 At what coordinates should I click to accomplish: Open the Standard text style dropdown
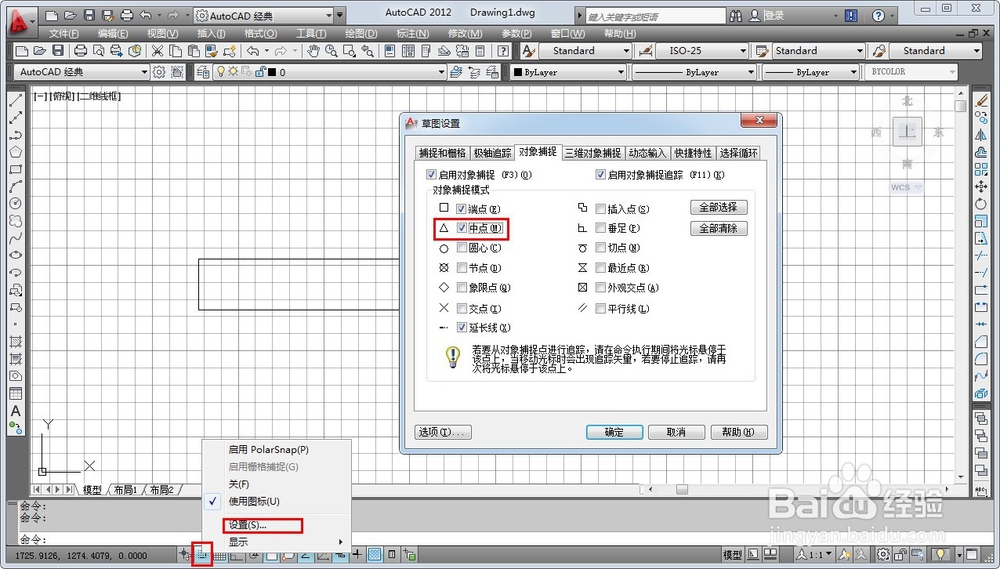click(585, 51)
